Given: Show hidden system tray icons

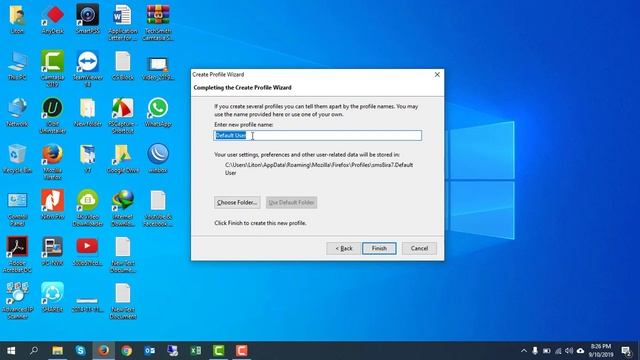Looking at the screenshot, I should 524,351.
